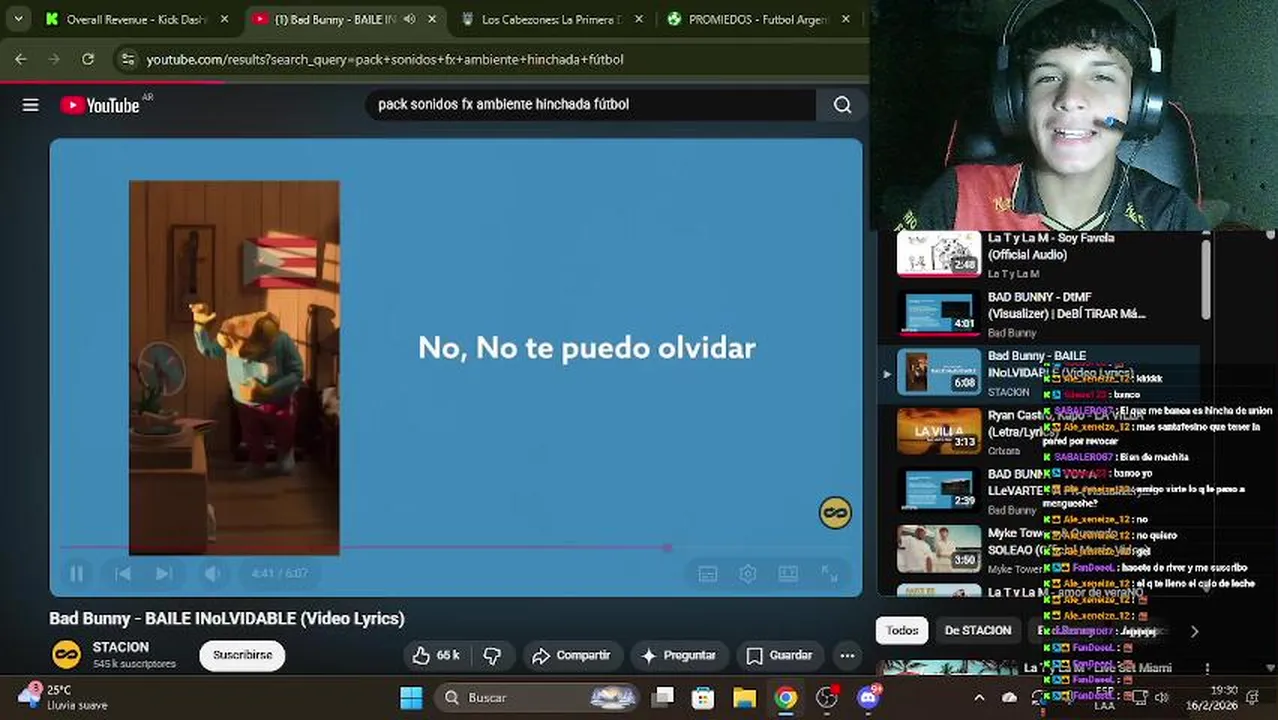Open the more actions three-dot menu
This screenshot has width=1278, height=720.
click(x=847, y=655)
